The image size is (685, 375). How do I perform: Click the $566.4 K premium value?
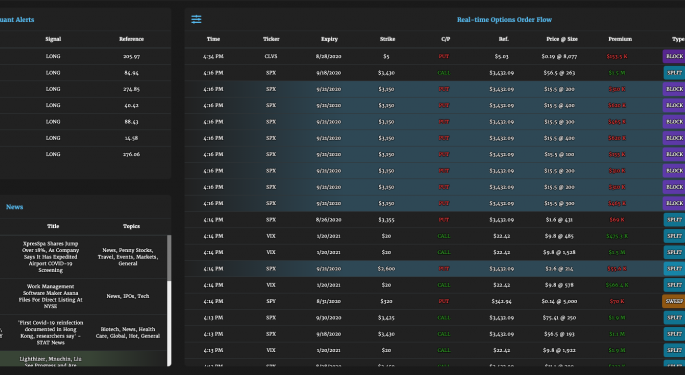tap(617, 285)
